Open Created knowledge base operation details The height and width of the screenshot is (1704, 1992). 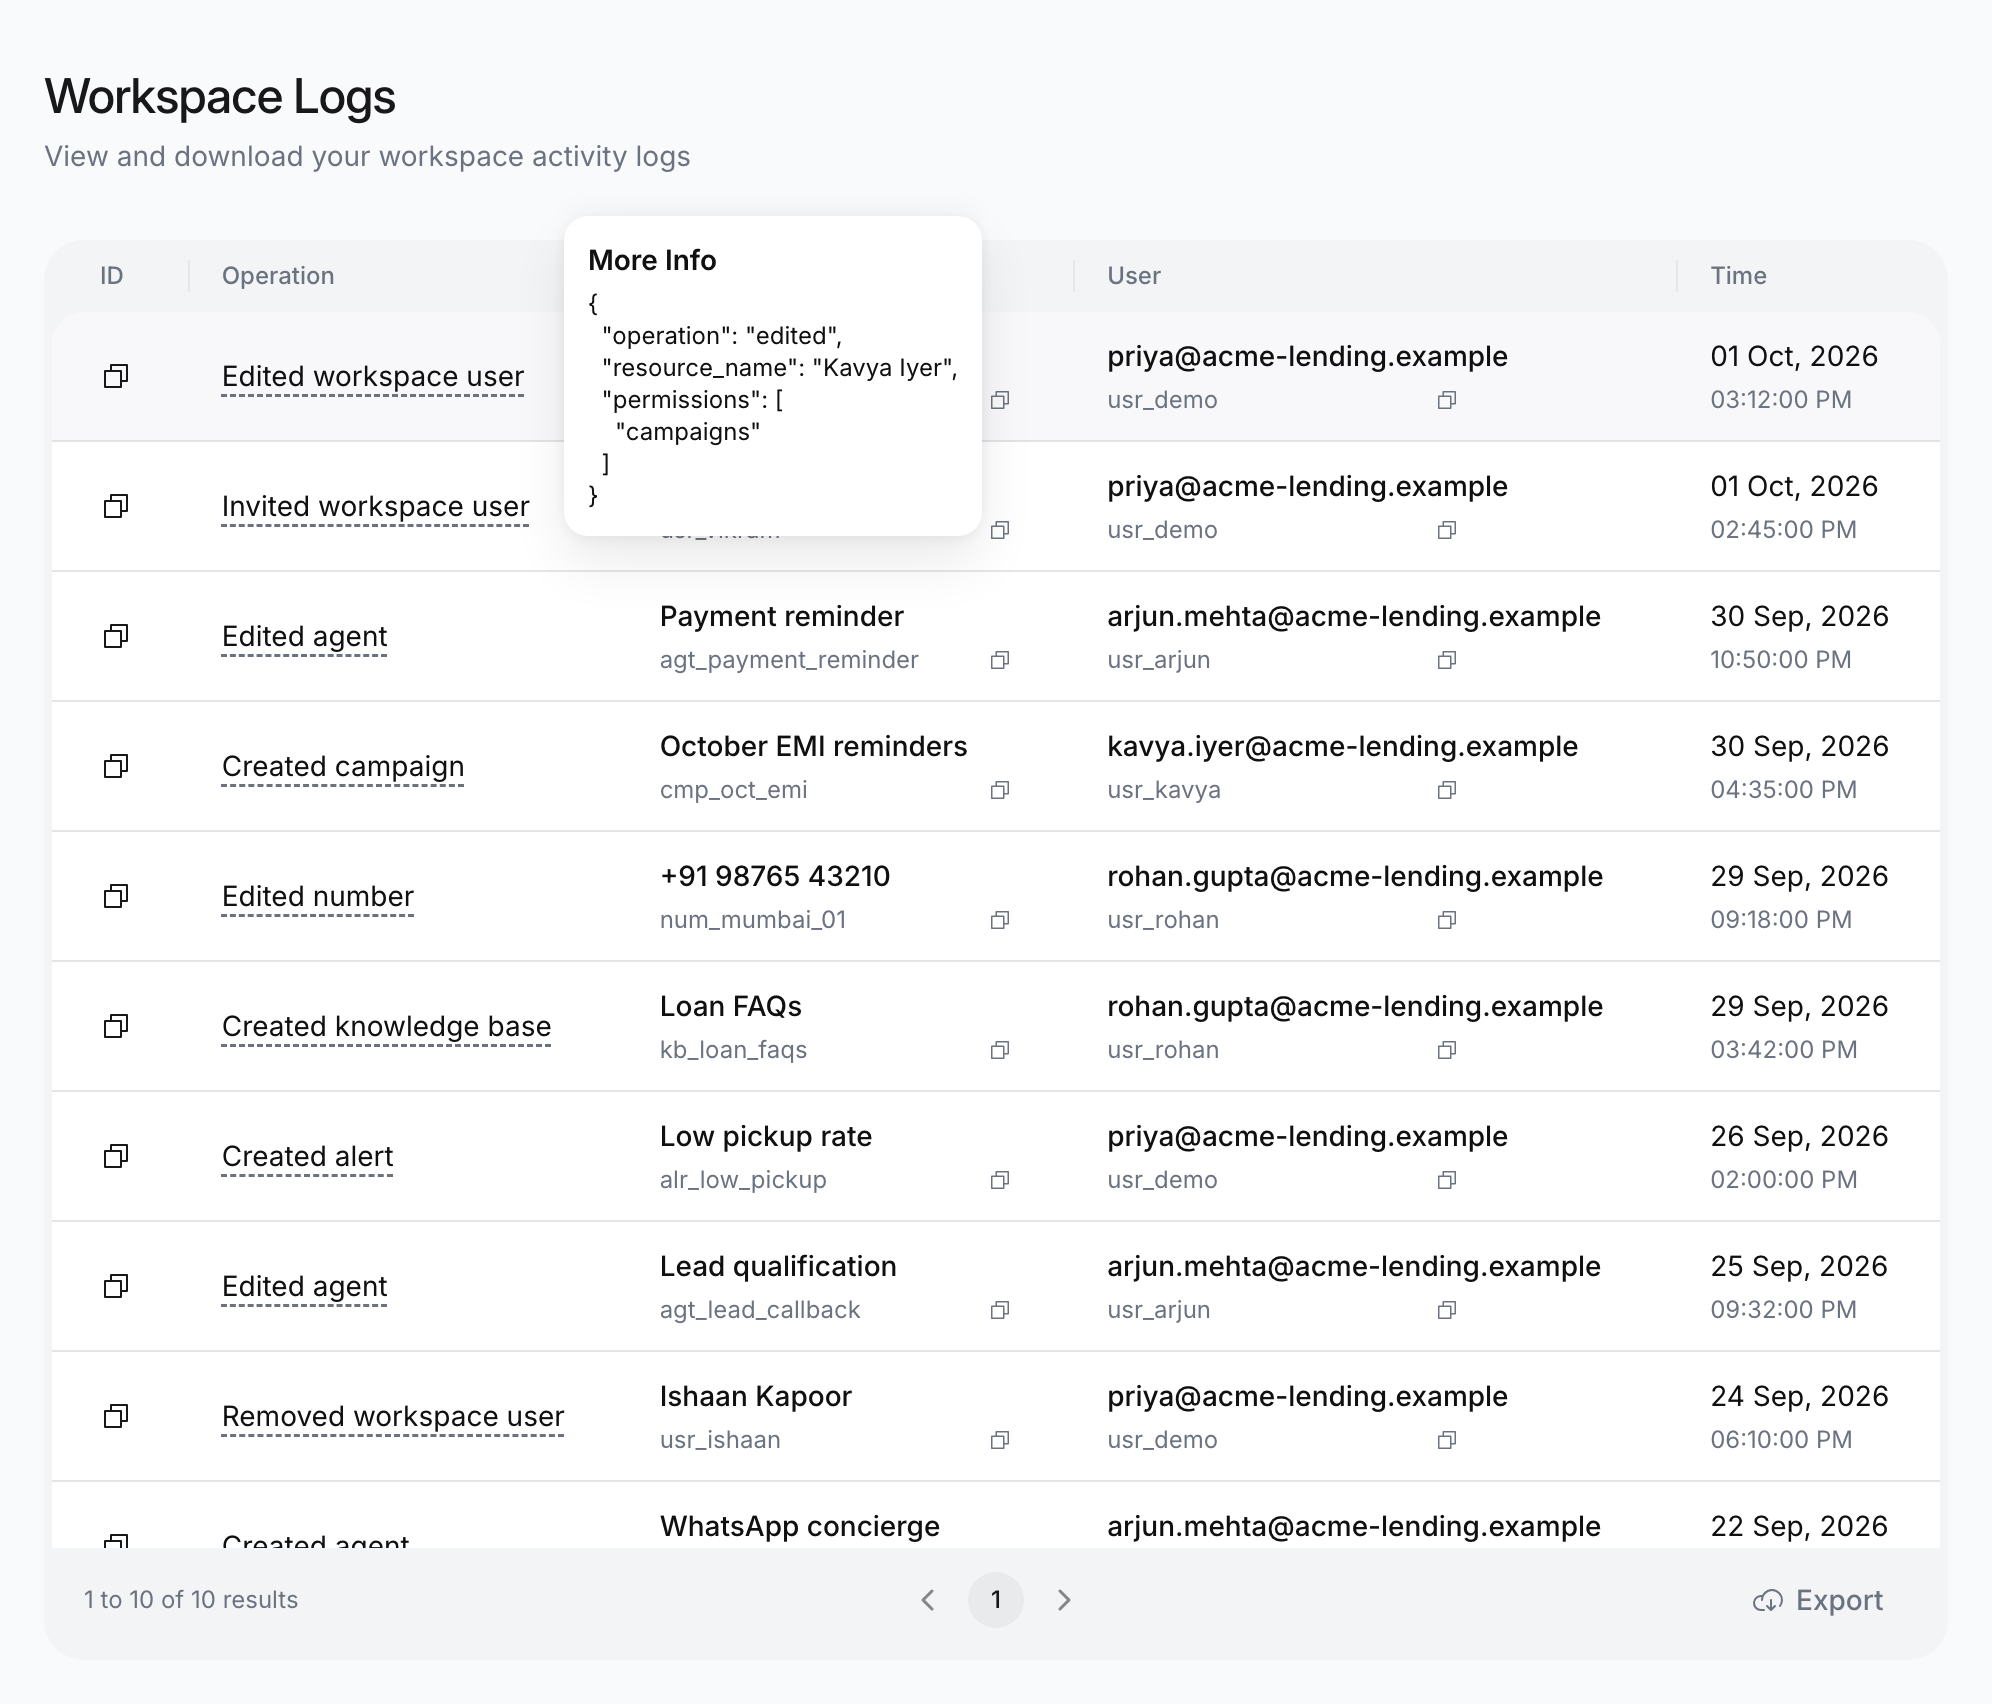(386, 1027)
